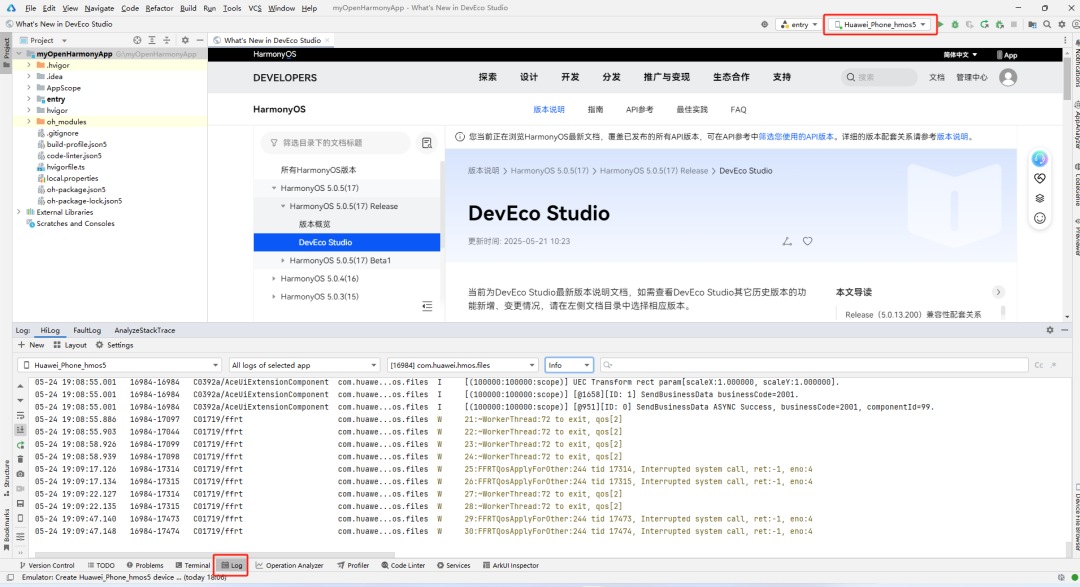Expand the oh_modules folder
This screenshot has width=1080, height=587.
[29, 122]
